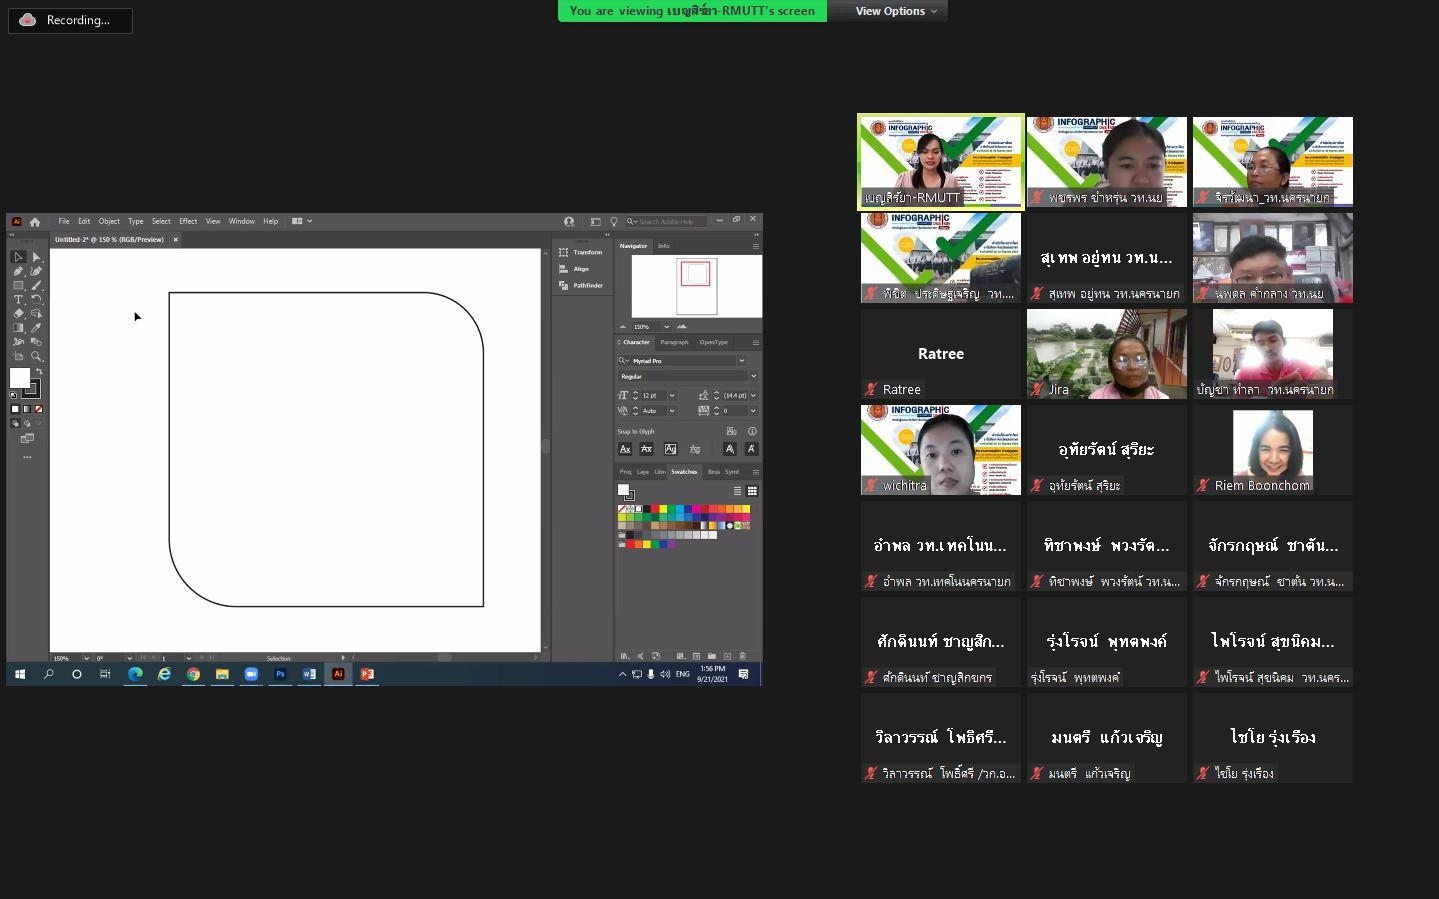Open the File menu

[63, 222]
